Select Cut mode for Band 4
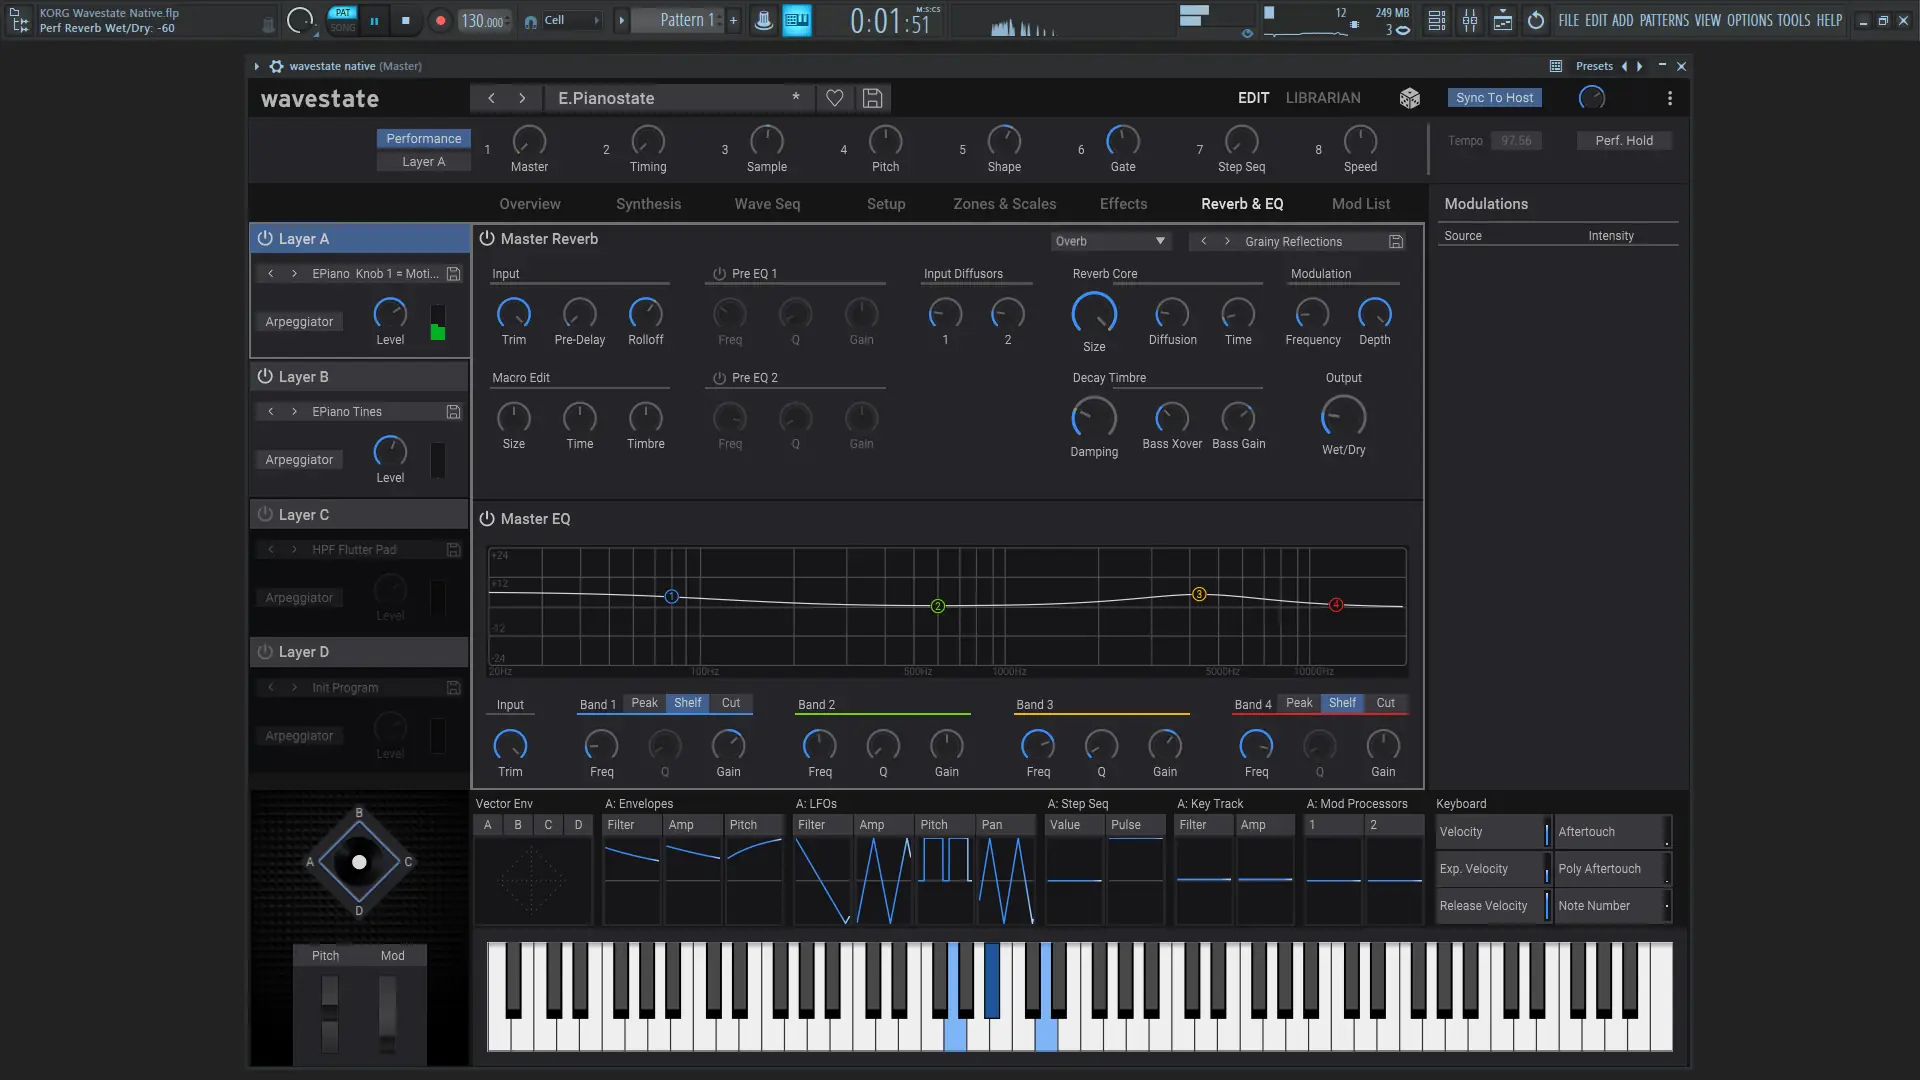Screen dimensions: 1920x1080 click(1385, 703)
